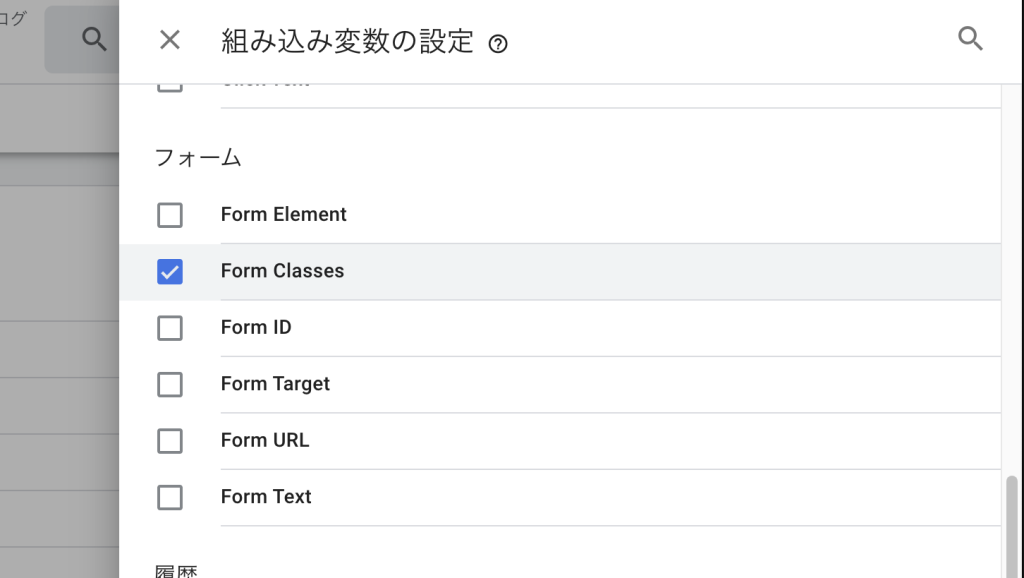Click the Form Target label text

[275, 384]
